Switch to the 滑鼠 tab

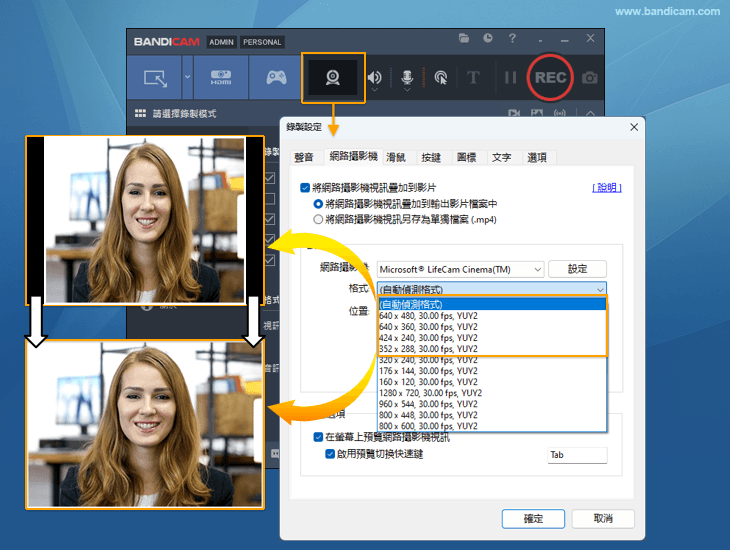click(396, 157)
